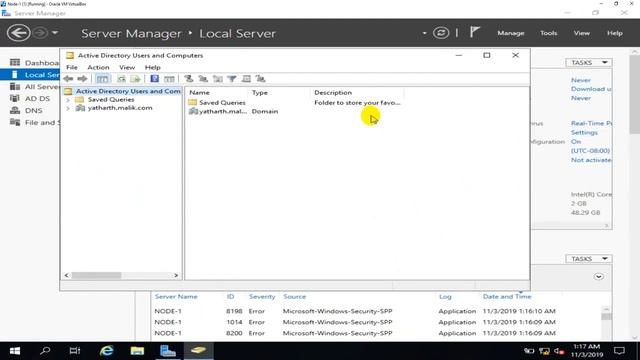Open the ADUC Action menu

[x=98, y=67]
